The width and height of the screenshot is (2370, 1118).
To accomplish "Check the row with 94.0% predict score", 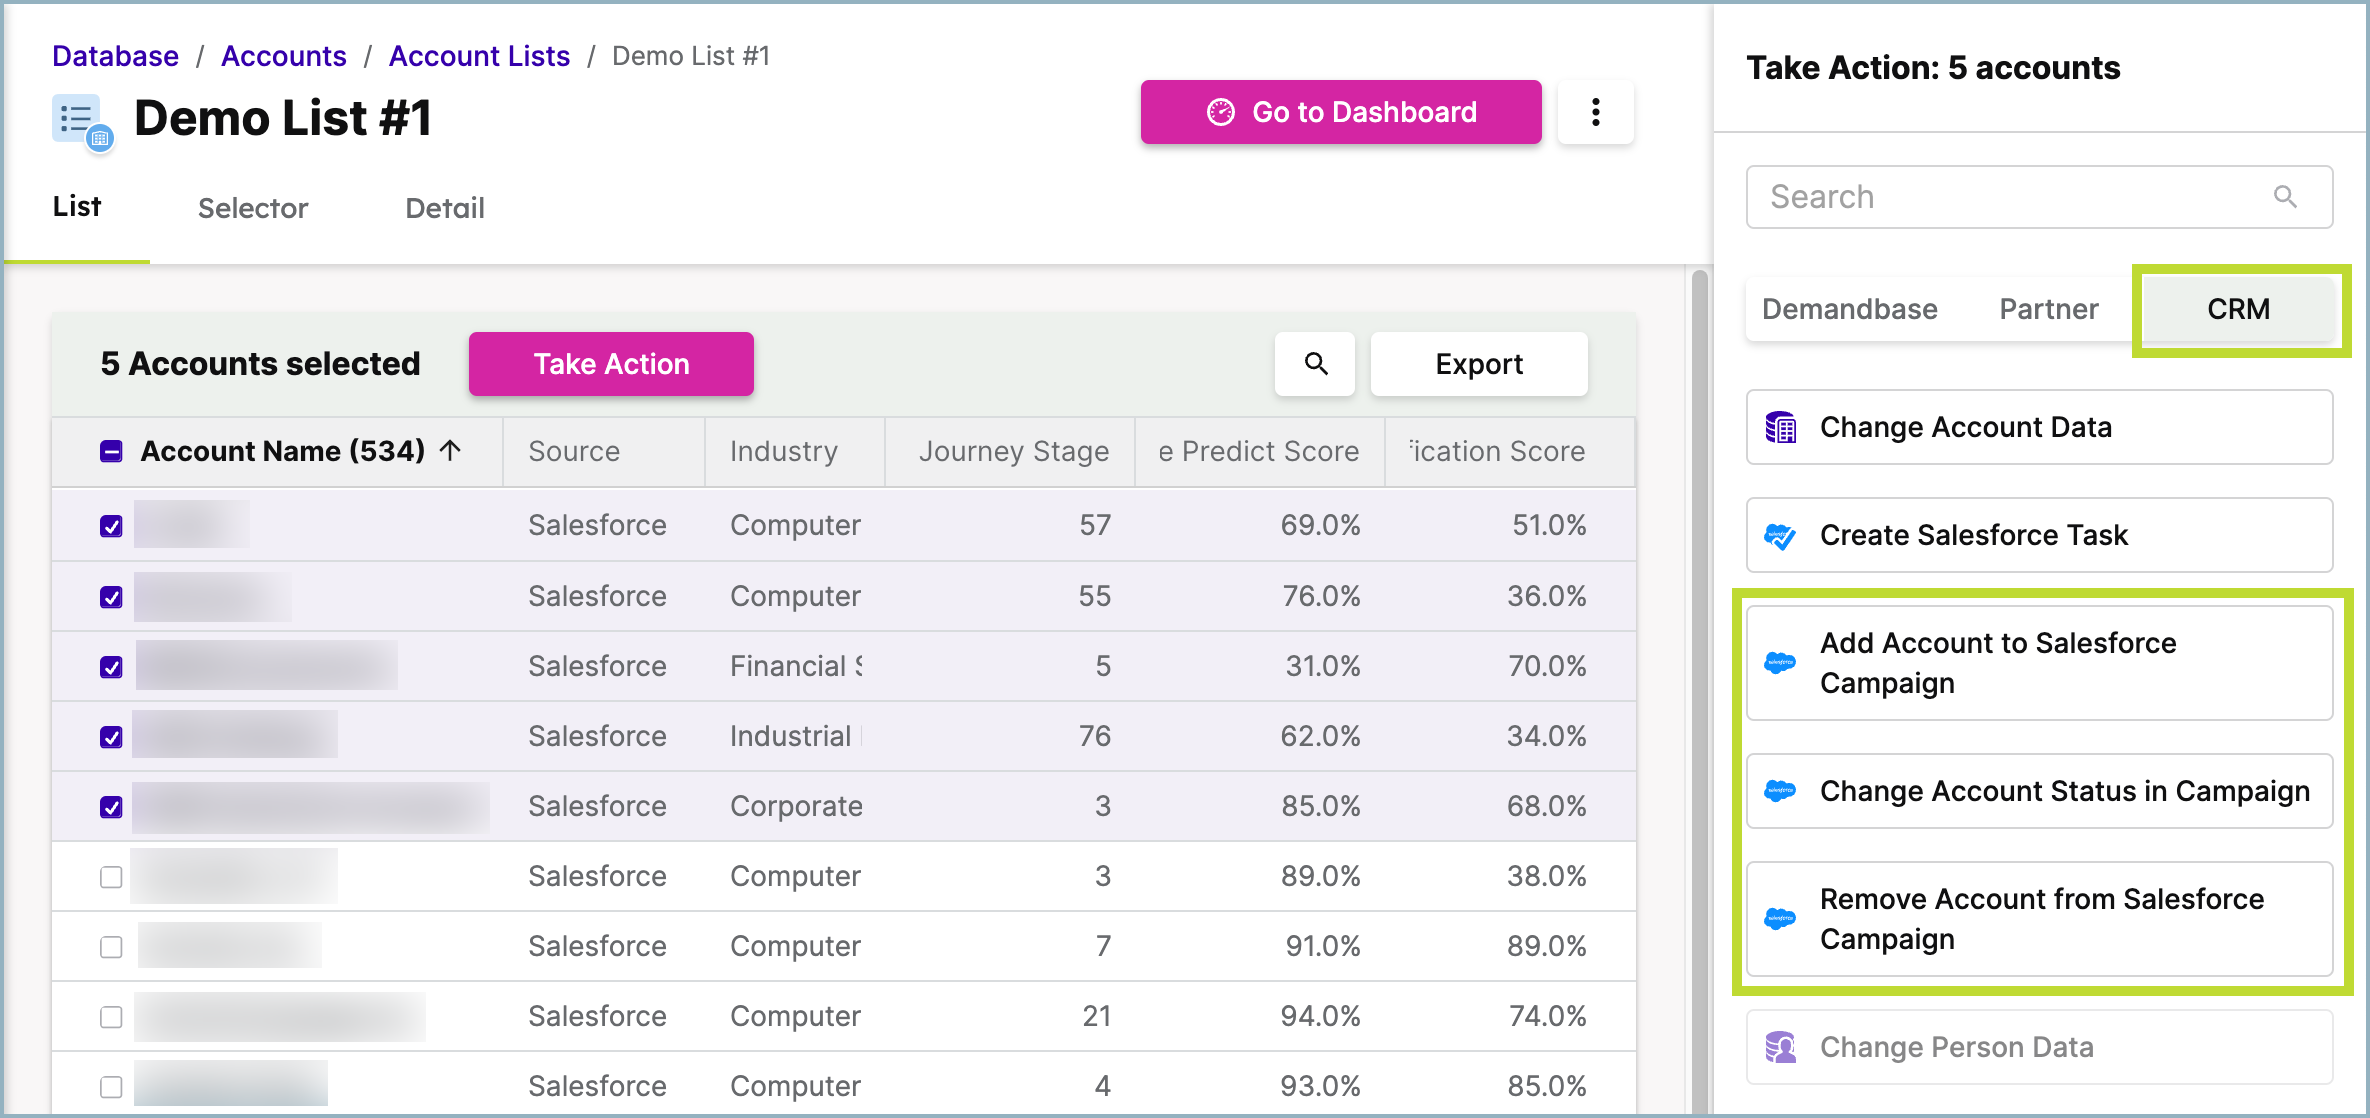I will click(111, 1017).
